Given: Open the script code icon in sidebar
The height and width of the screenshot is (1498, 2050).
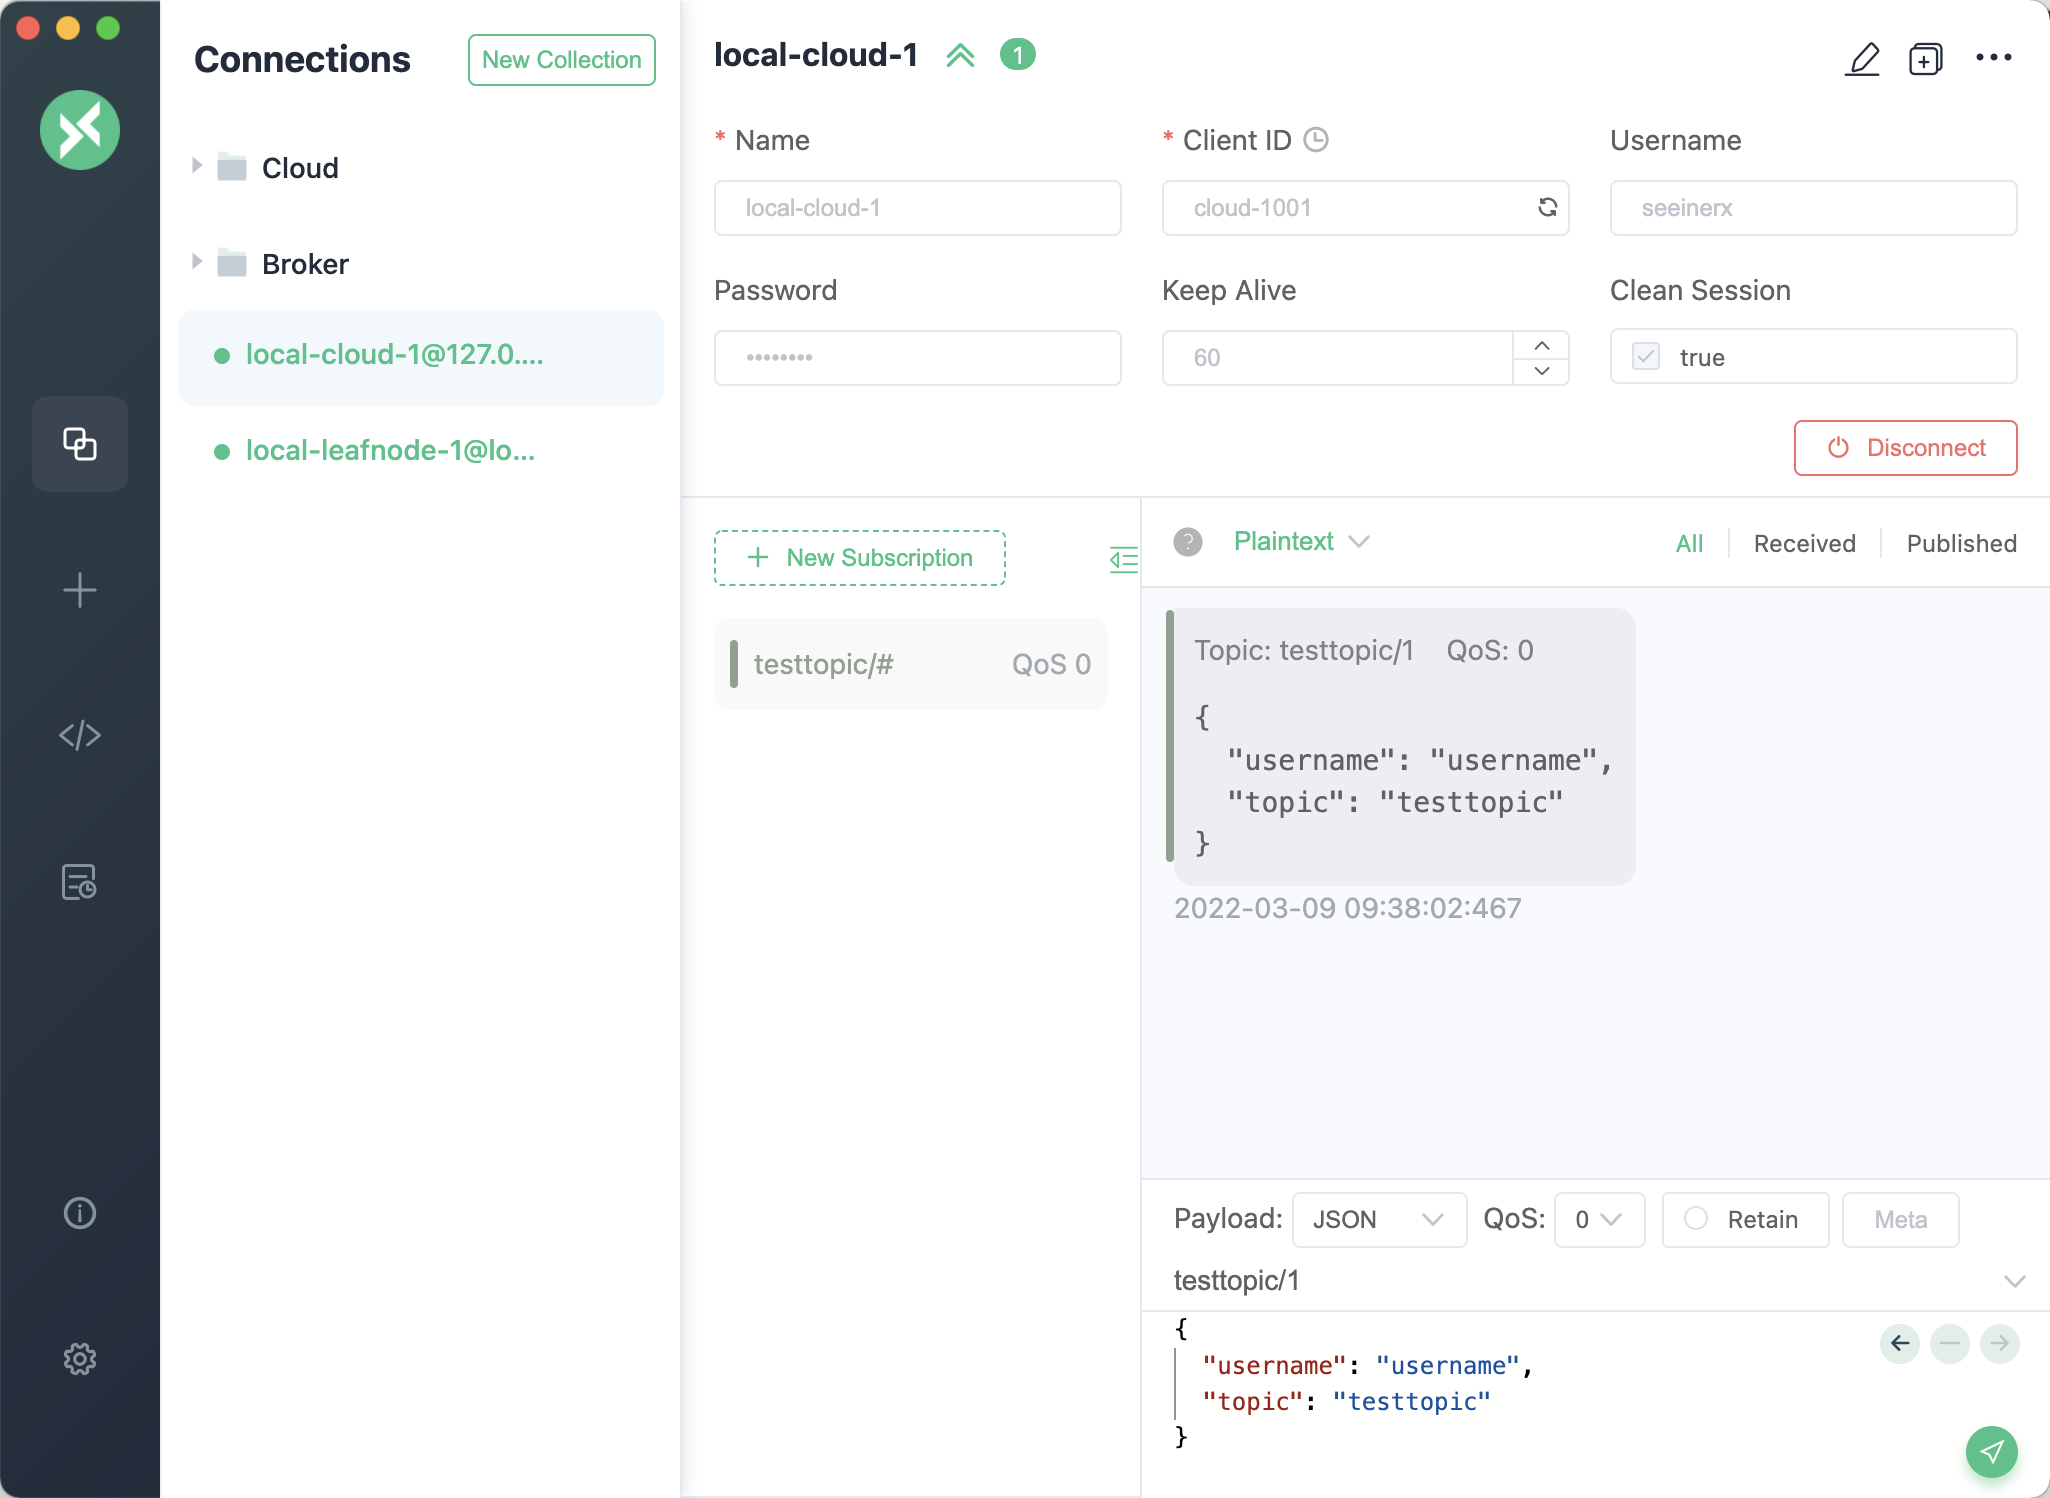Looking at the screenshot, I should 80,735.
